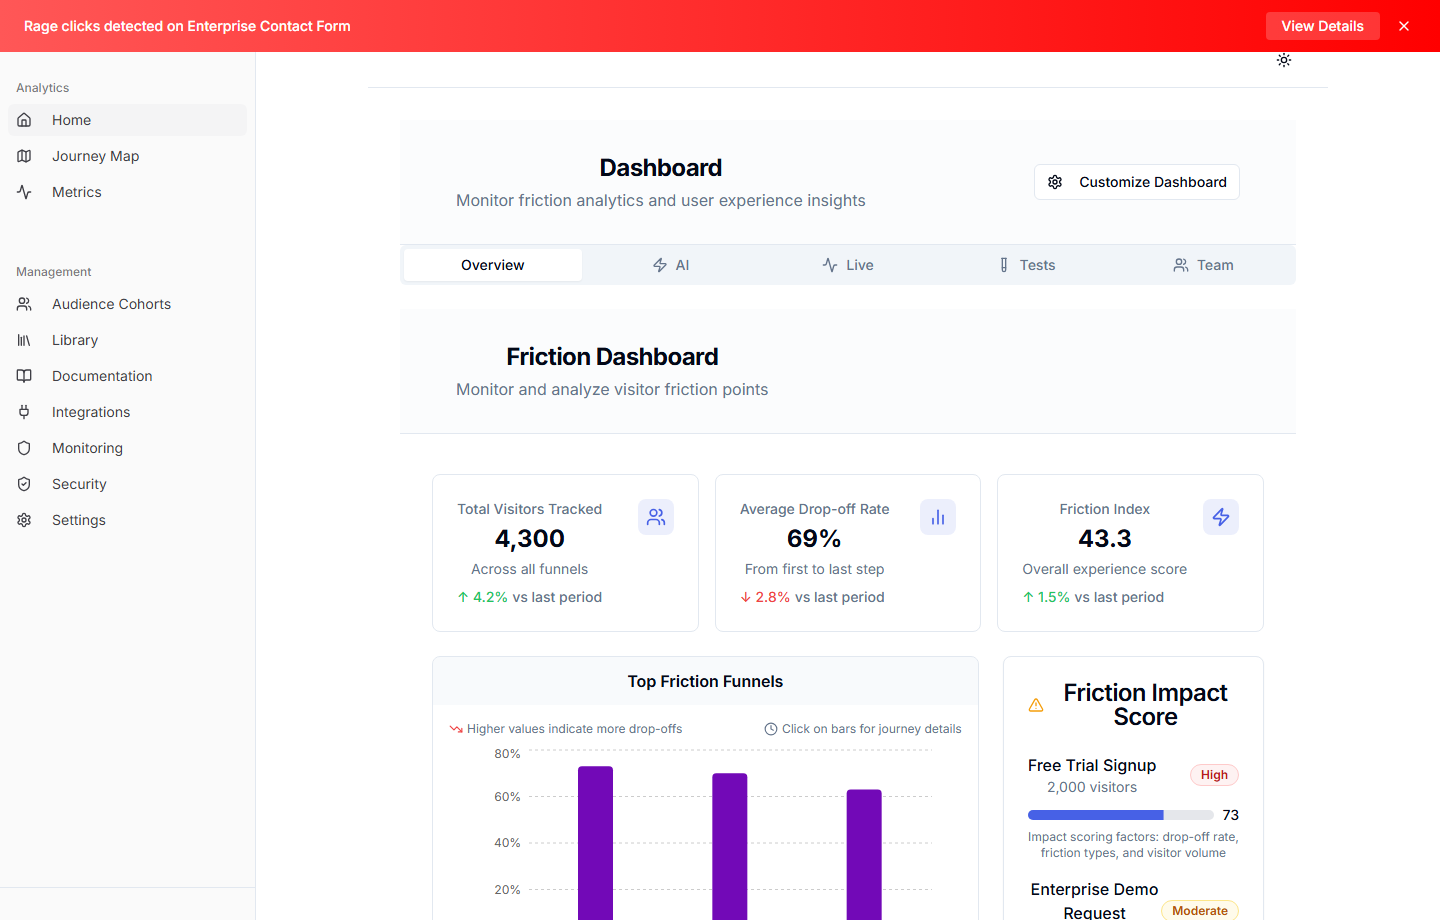The height and width of the screenshot is (920, 1440).
Task: Click the 2.8% vs last period text
Action: [x=812, y=597]
